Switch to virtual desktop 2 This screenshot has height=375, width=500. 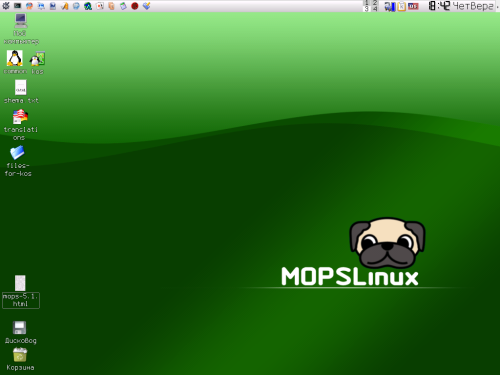click(x=375, y=3)
